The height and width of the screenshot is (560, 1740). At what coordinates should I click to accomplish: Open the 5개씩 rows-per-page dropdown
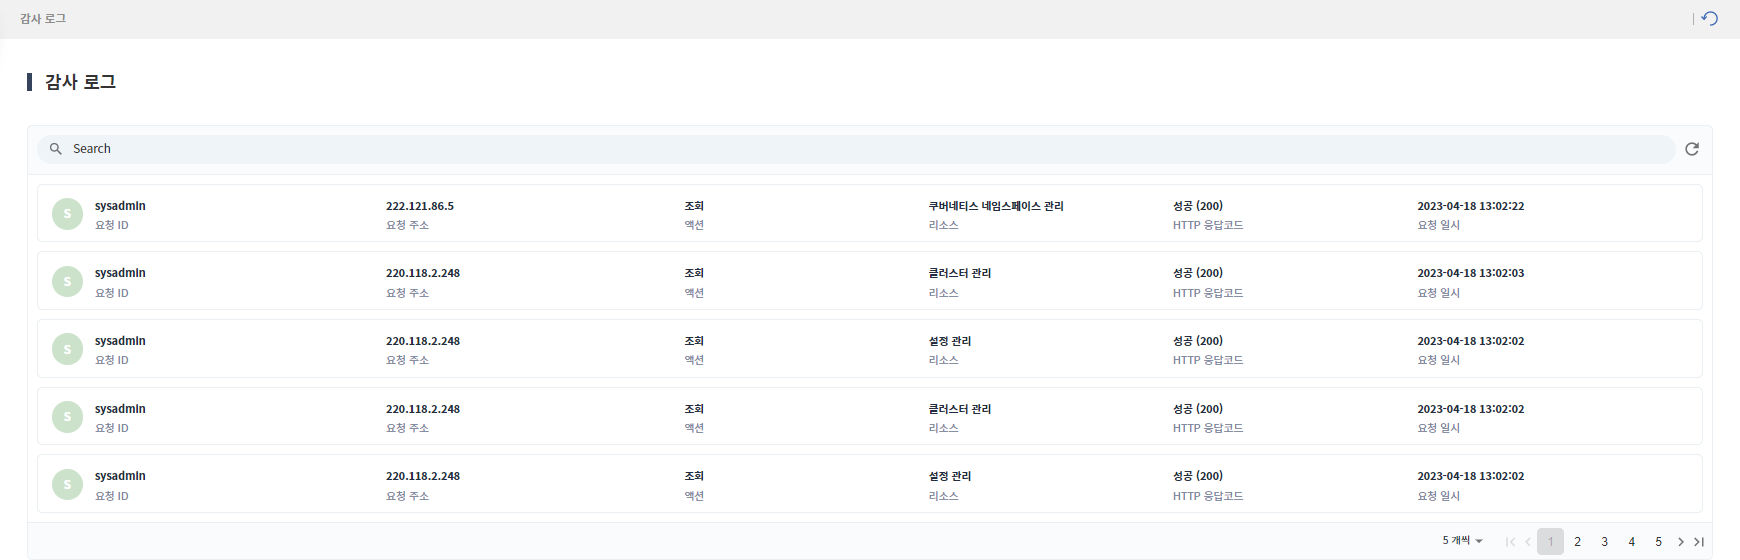[1462, 541]
